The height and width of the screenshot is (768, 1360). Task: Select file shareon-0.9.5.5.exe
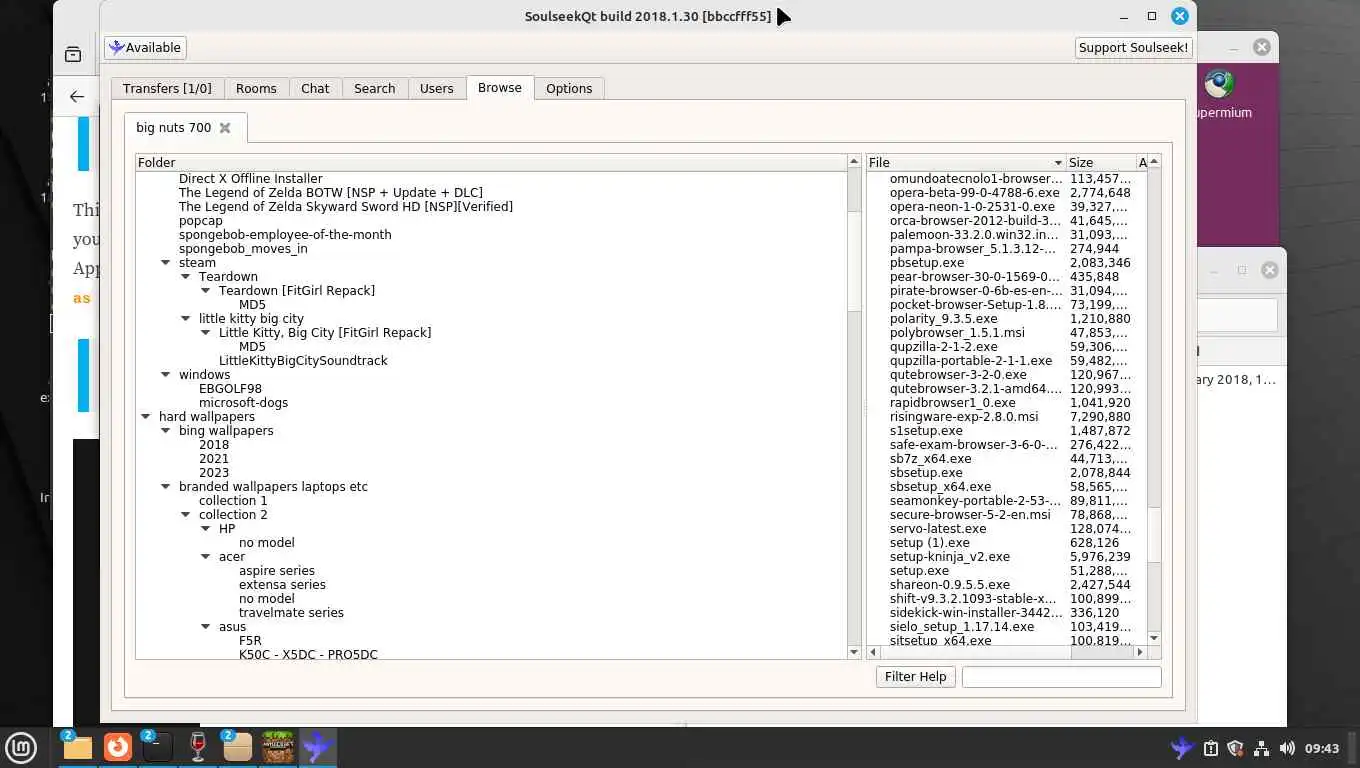tap(950, 585)
